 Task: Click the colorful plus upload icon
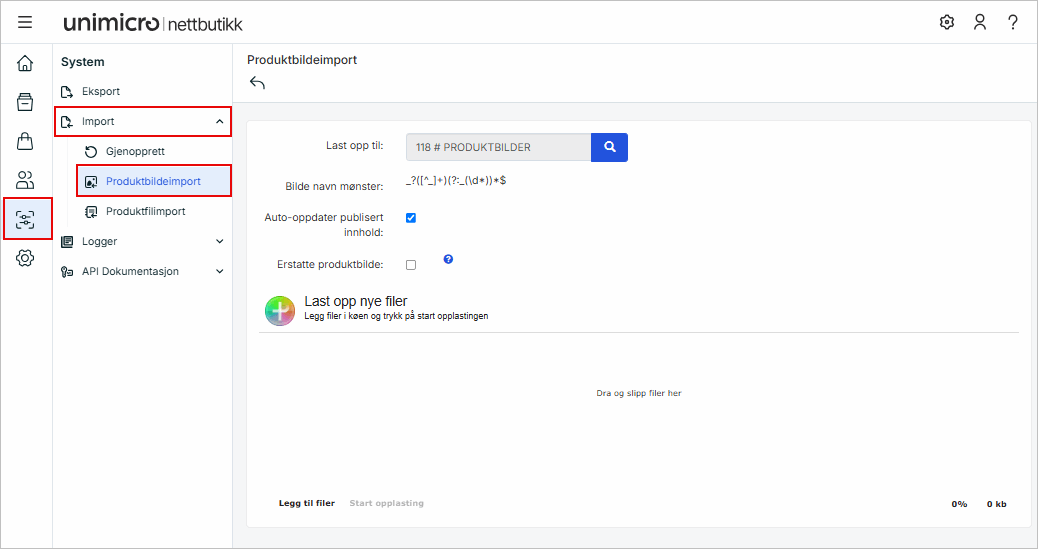point(280,311)
